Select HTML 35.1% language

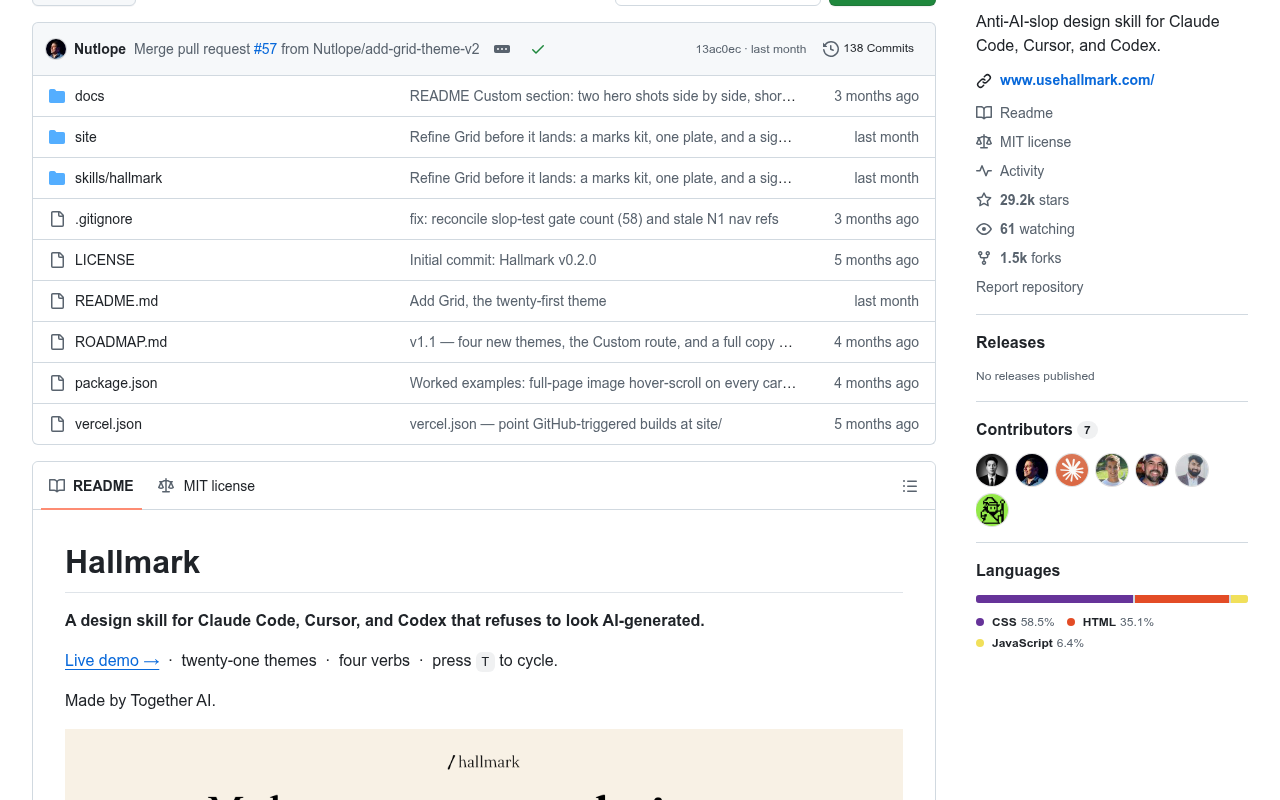[x=1110, y=622]
